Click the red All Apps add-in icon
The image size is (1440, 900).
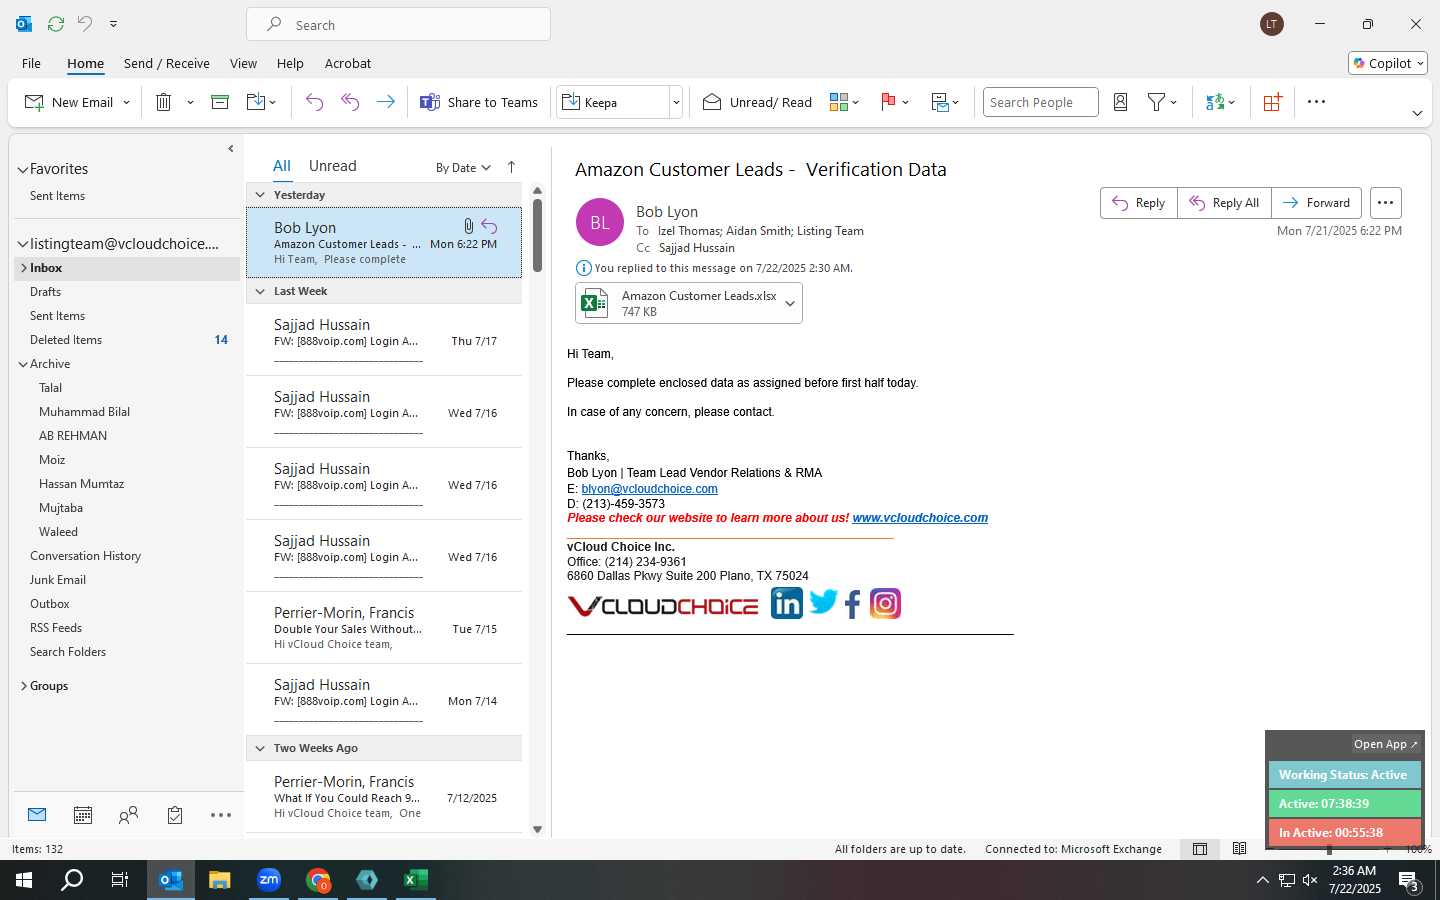click(1272, 102)
